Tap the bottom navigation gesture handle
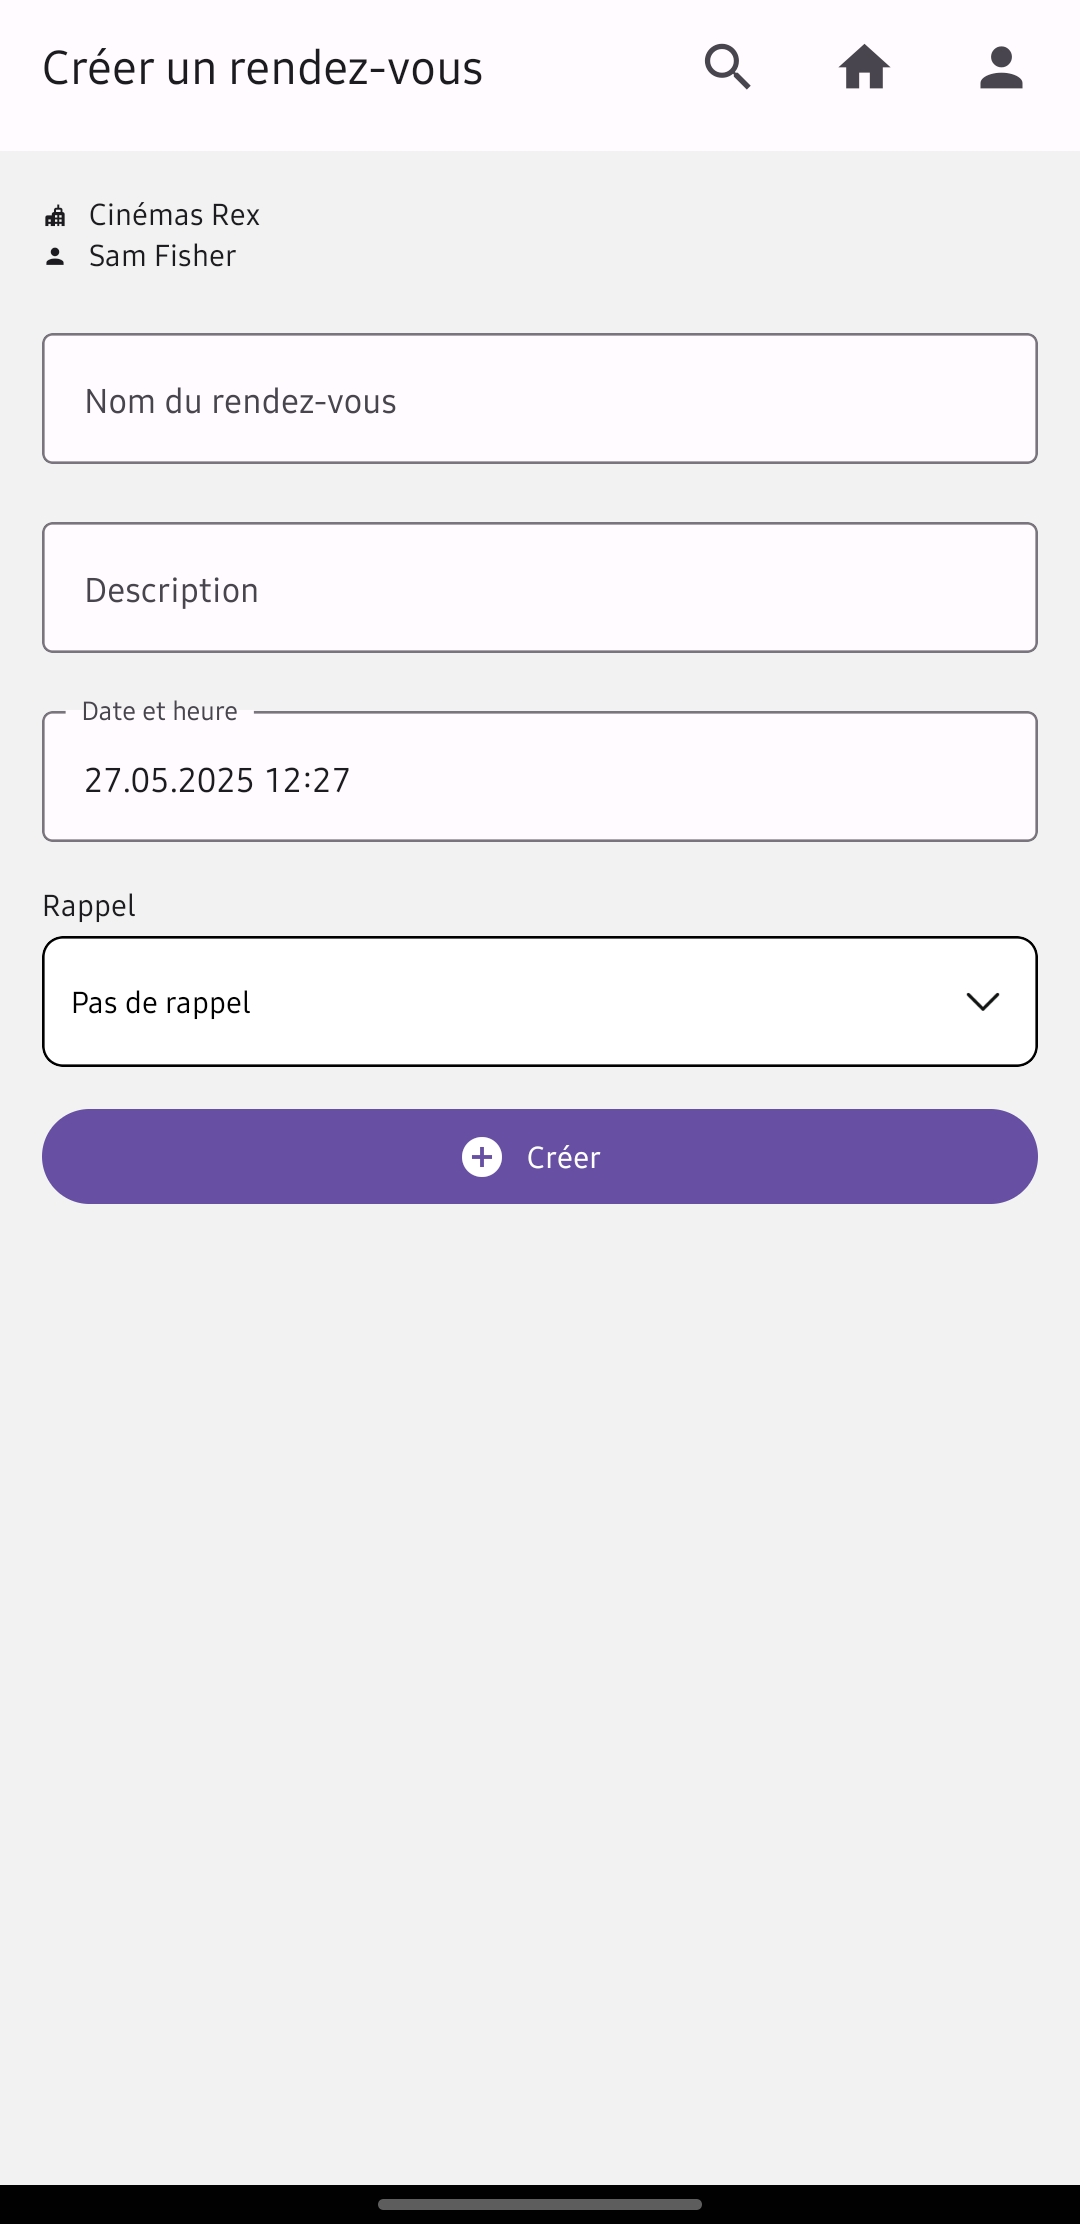The width and height of the screenshot is (1080, 2224). tap(540, 2204)
